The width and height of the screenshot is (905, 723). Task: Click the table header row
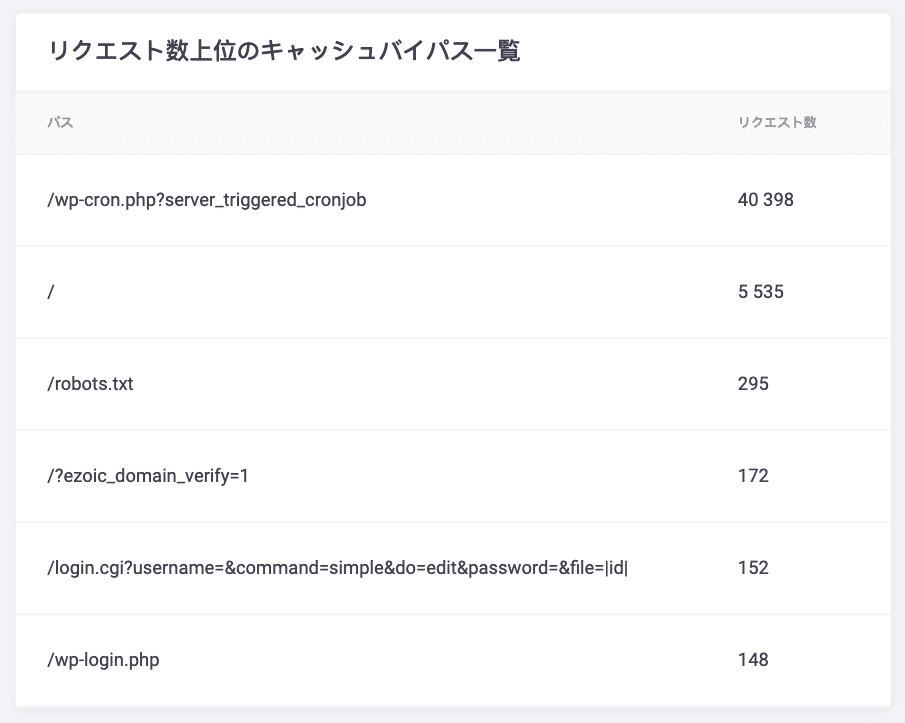pos(452,122)
